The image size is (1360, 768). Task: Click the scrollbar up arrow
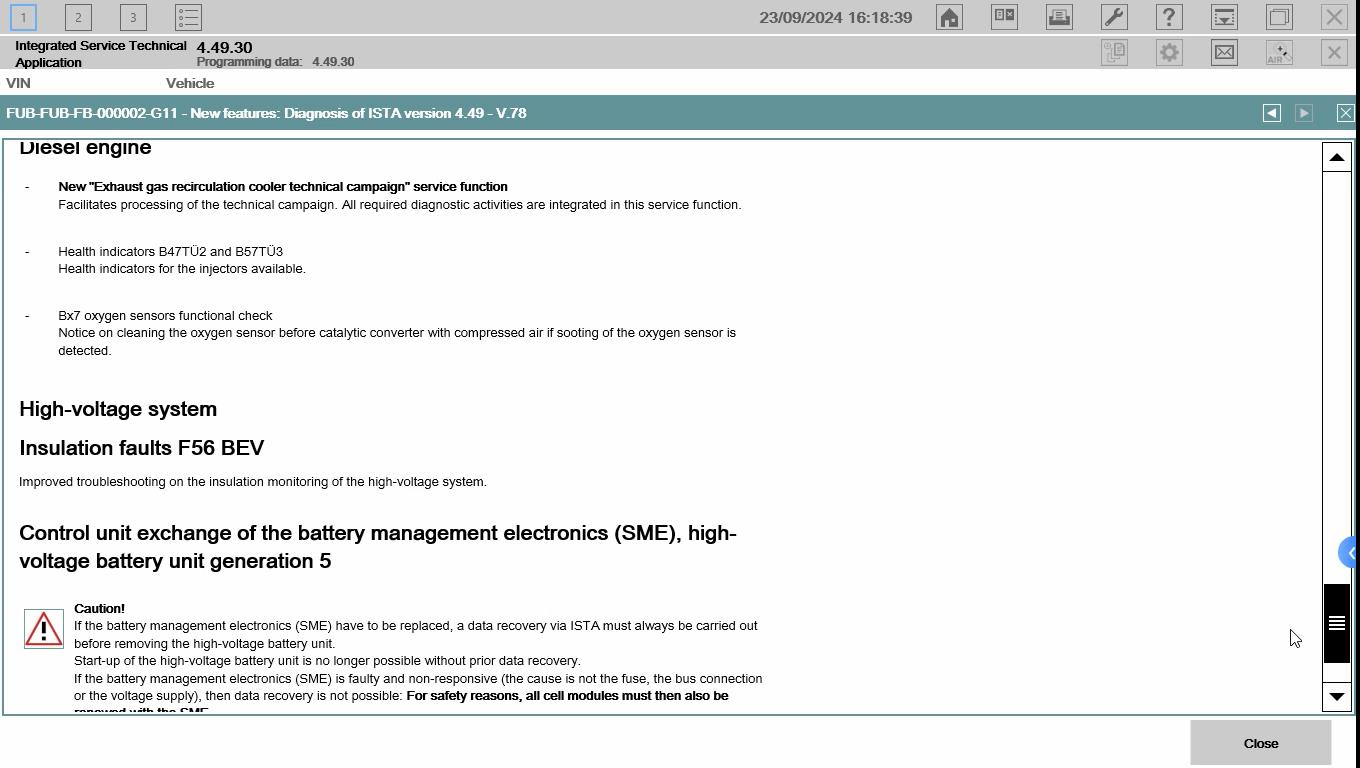(x=1337, y=157)
